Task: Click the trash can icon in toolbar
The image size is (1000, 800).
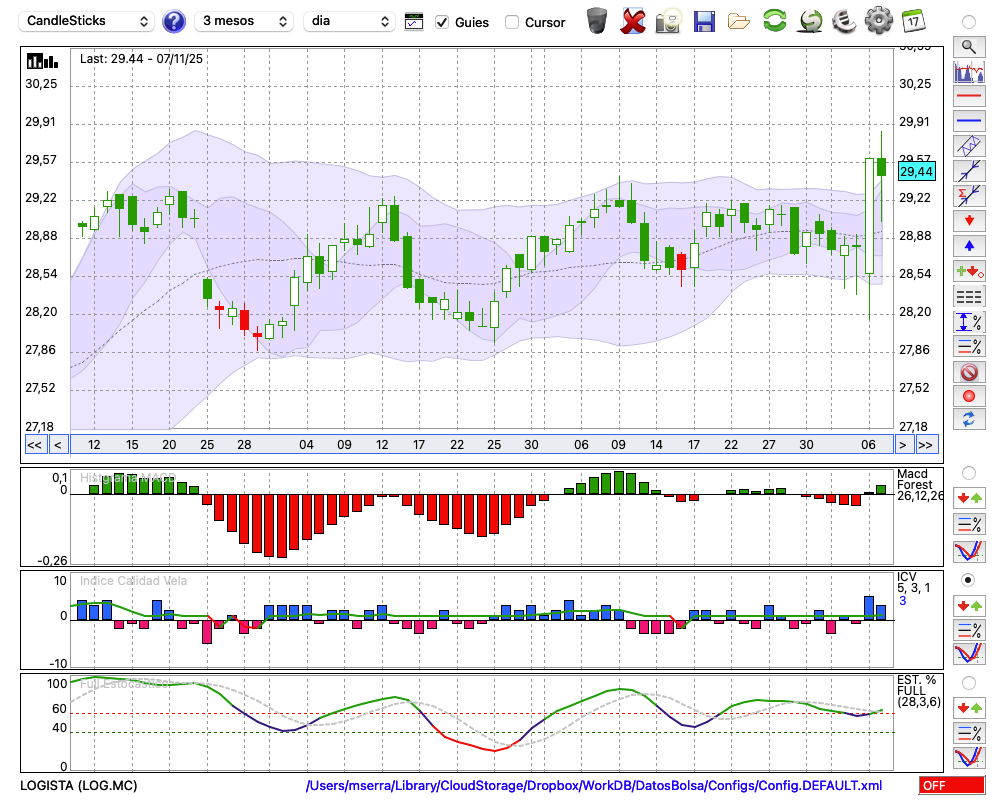Action: tap(597, 21)
